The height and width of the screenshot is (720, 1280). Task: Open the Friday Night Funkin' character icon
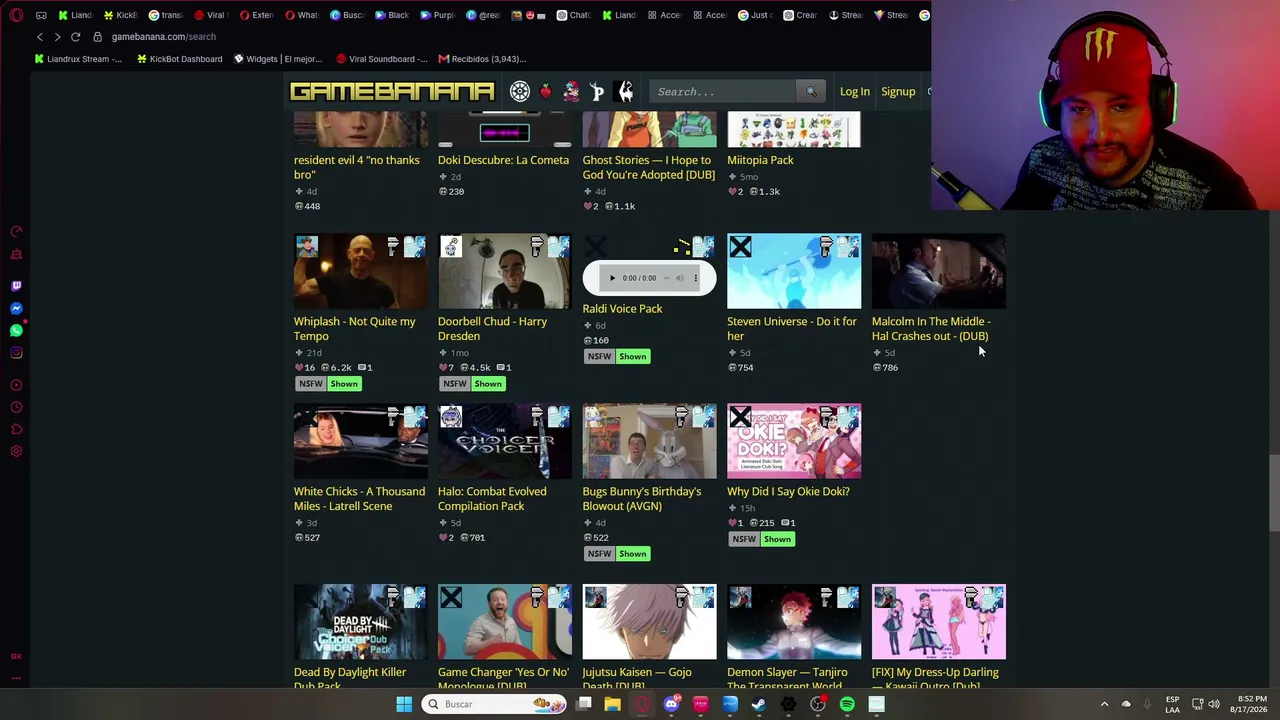click(x=571, y=92)
